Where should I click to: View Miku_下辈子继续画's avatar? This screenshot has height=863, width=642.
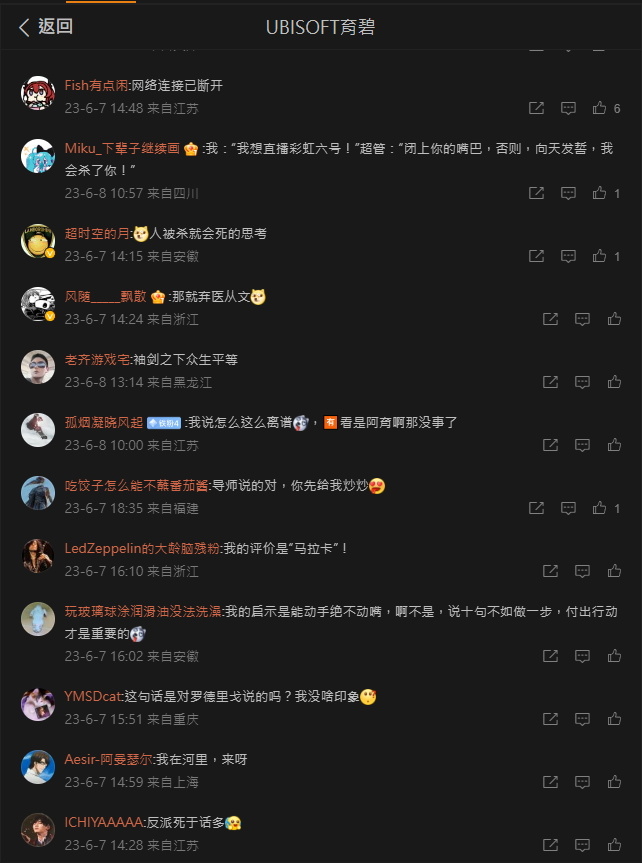tap(37, 156)
